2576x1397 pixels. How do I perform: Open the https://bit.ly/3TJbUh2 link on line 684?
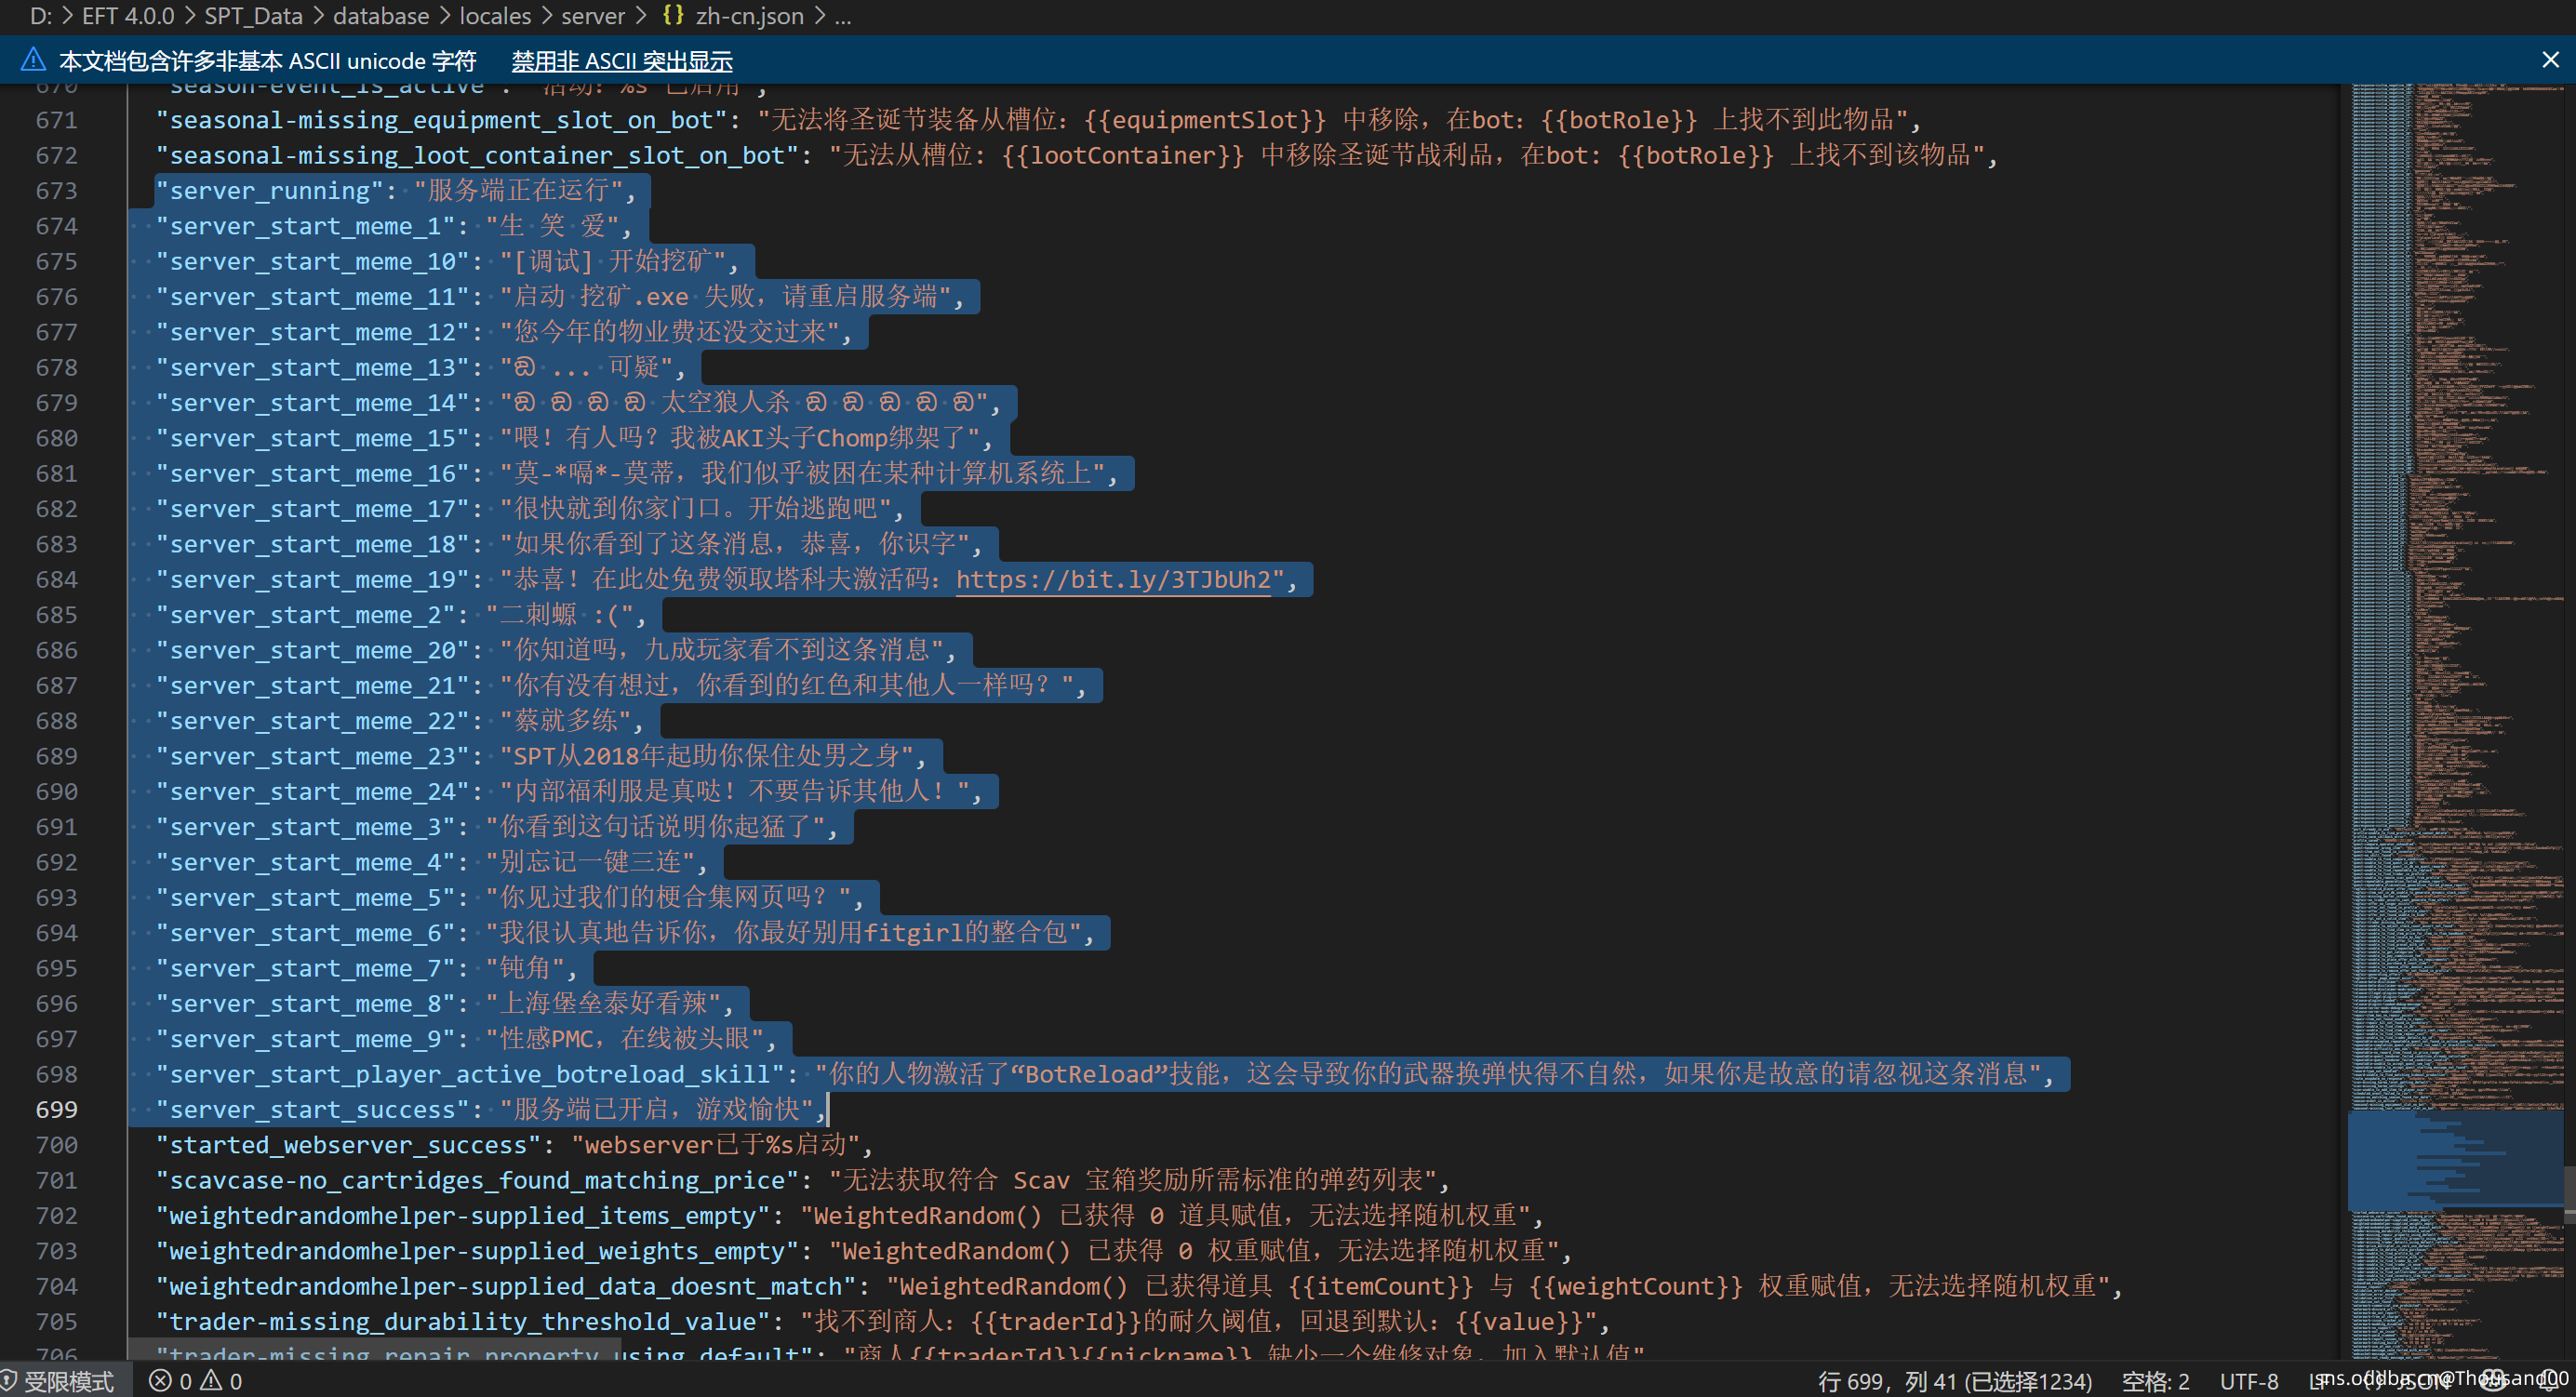pos(1113,580)
